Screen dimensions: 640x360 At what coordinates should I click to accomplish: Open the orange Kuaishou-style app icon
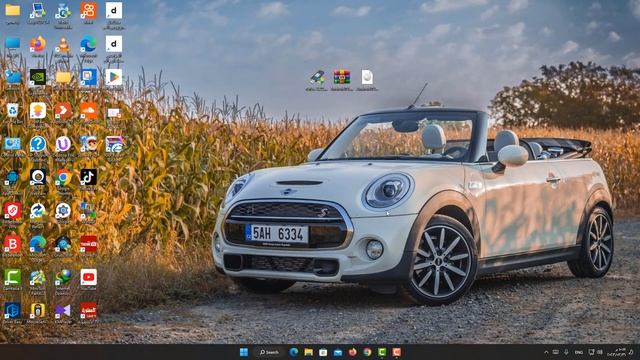click(x=89, y=11)
